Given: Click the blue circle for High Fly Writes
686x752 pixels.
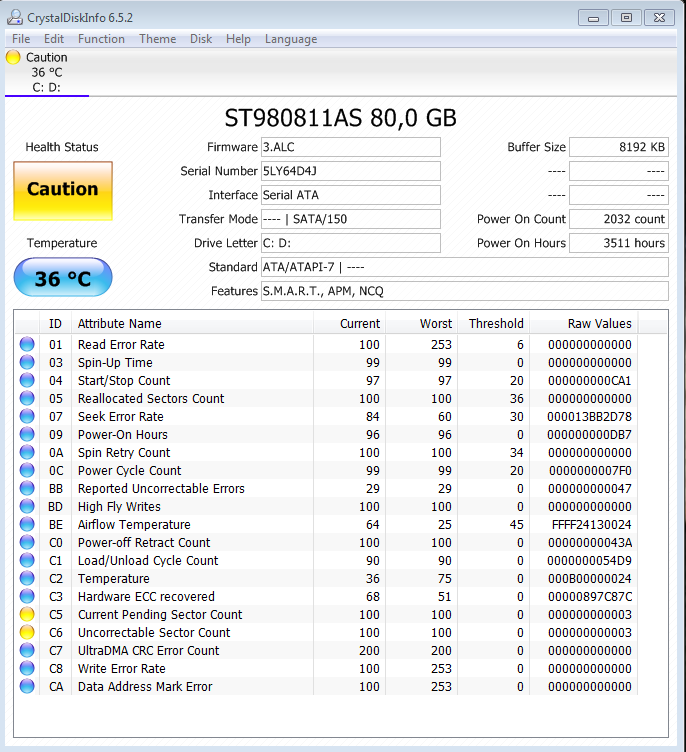Looking at the screenshot, I should [27, 506].
